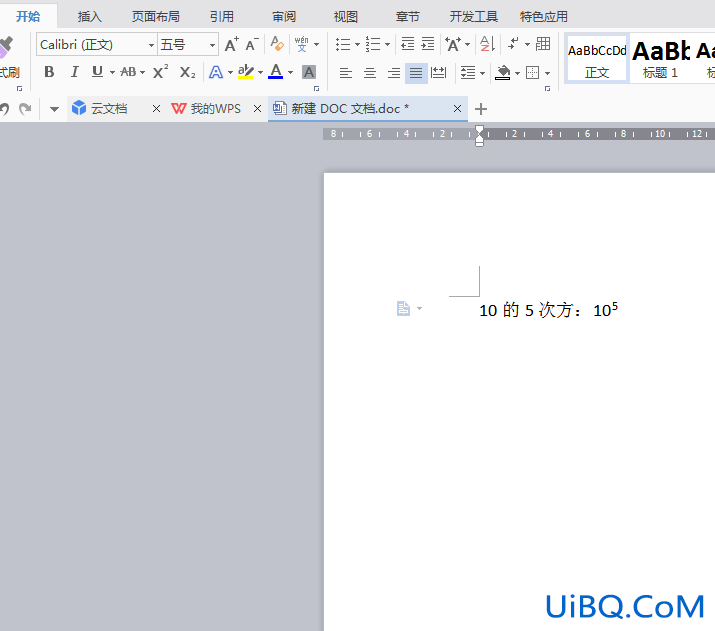Viewport: 715px width, 631px height.
Task: Switch to the 云文档 document tab
Action: tap(109, 109)
